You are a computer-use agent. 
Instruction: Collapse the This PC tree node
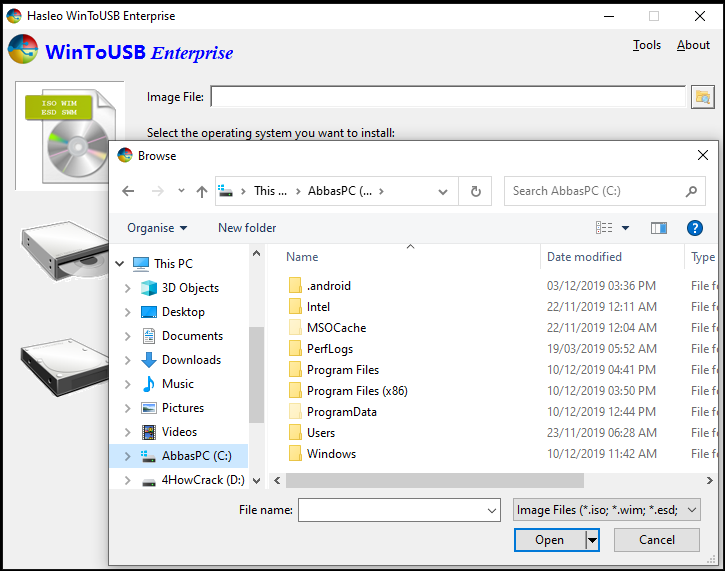point(120,264)
